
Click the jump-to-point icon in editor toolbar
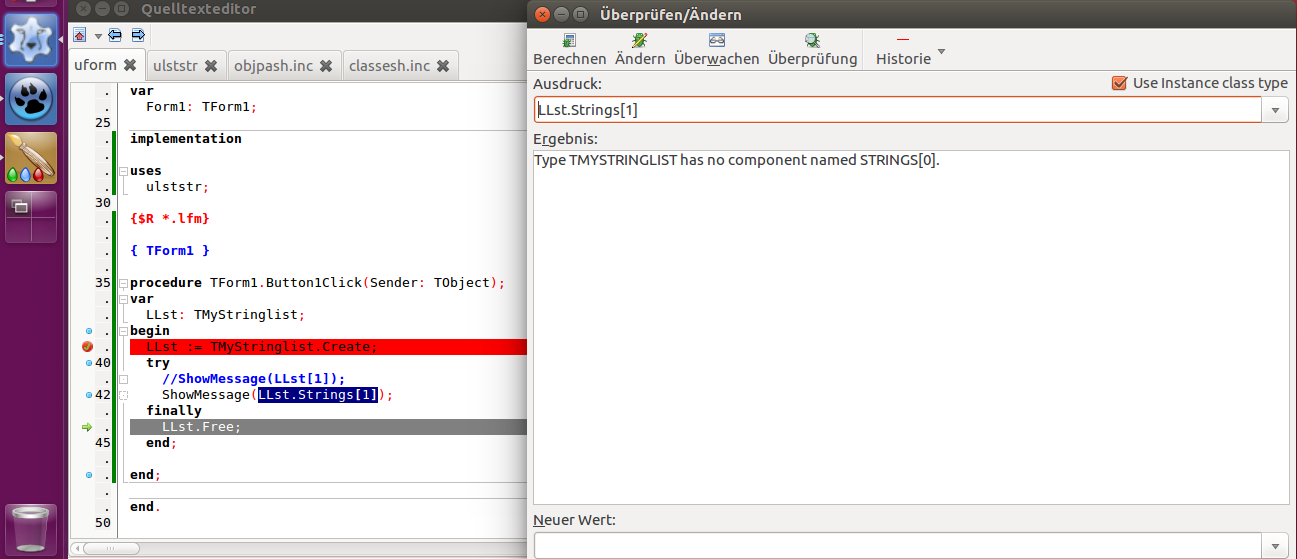tap(80, 35)
